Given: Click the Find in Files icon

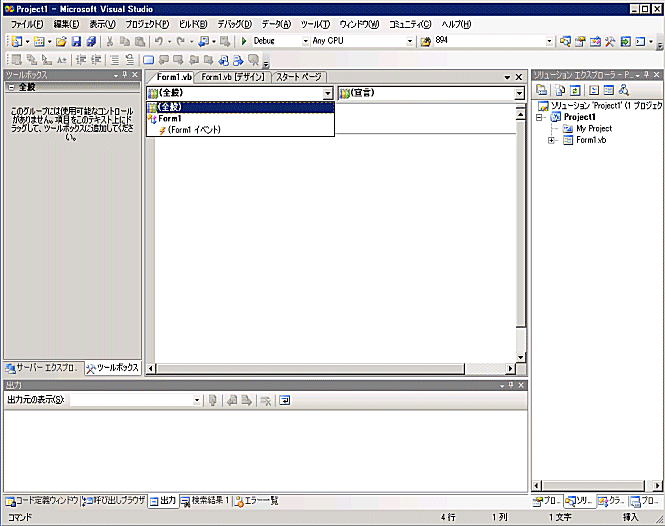Looking at the screenshot, I should pos(425,41).
